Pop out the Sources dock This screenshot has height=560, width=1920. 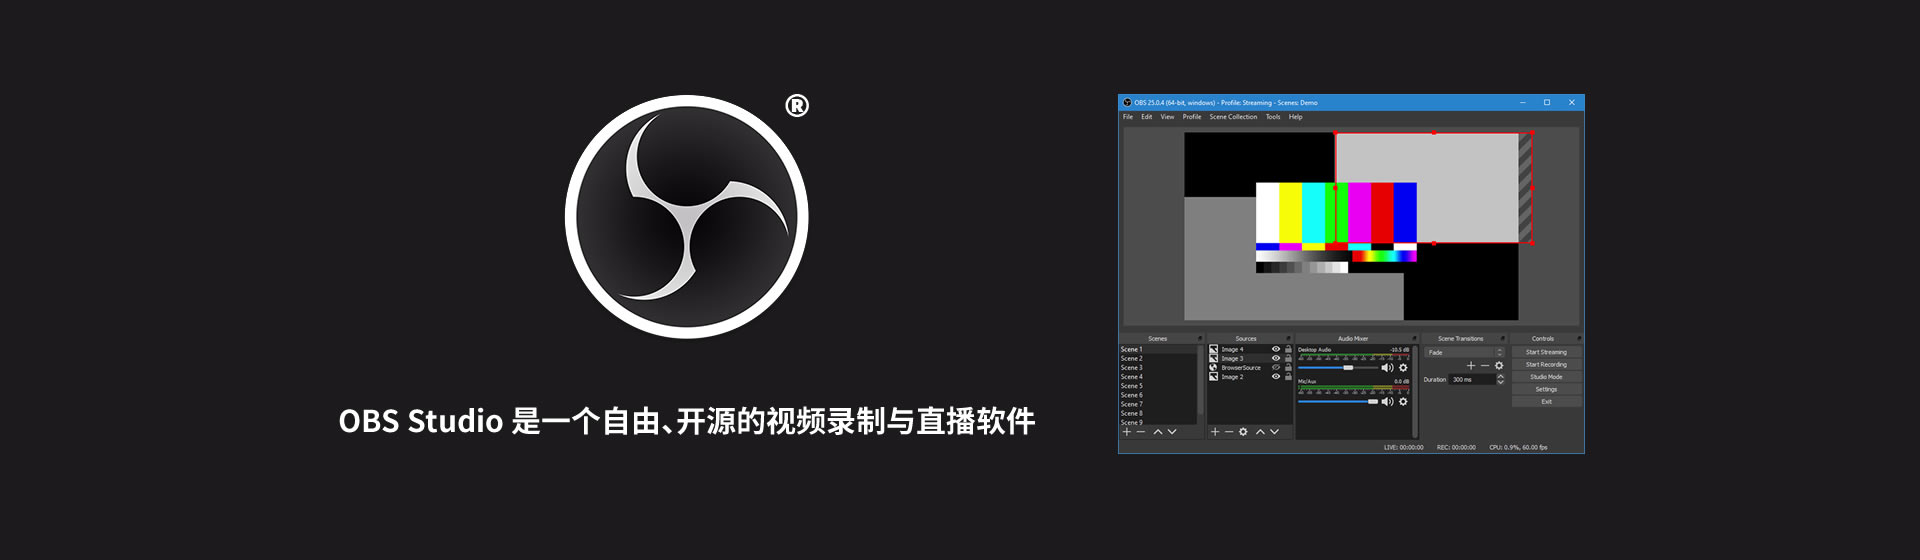point(1289,338)
